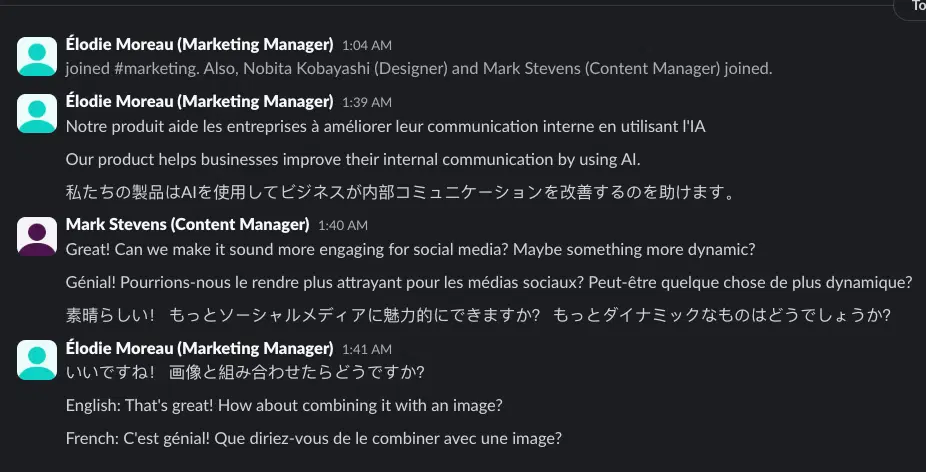Click the French 'Notre produit aide les entreprises' message
Image resolution: width=926 pixels, height=472 pixels.
pyautogui.click(x=386, y=126)
